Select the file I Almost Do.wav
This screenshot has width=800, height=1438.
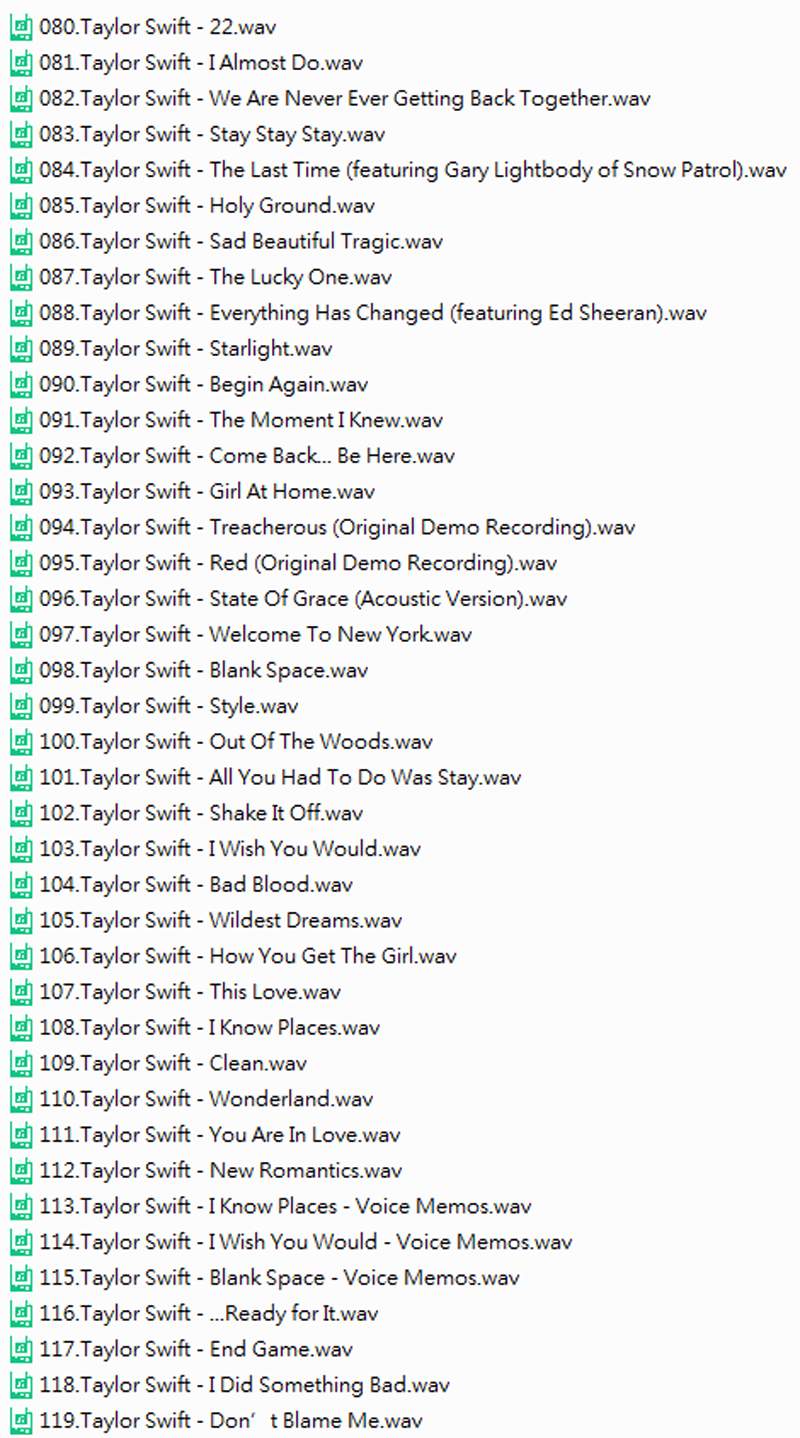[x=201, y=63]
